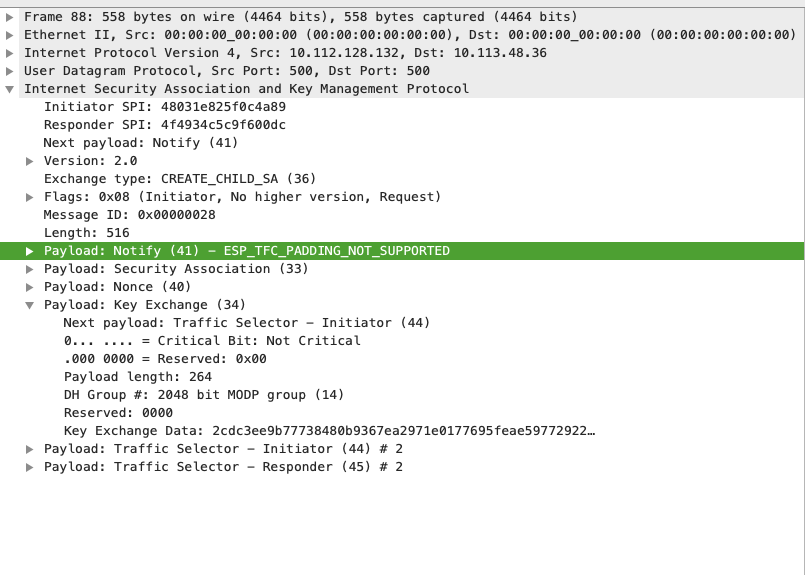Viewport: 805px width, 575px height.
Task: Expand the Flags: 0x08 field
Action: coord(30,197)
